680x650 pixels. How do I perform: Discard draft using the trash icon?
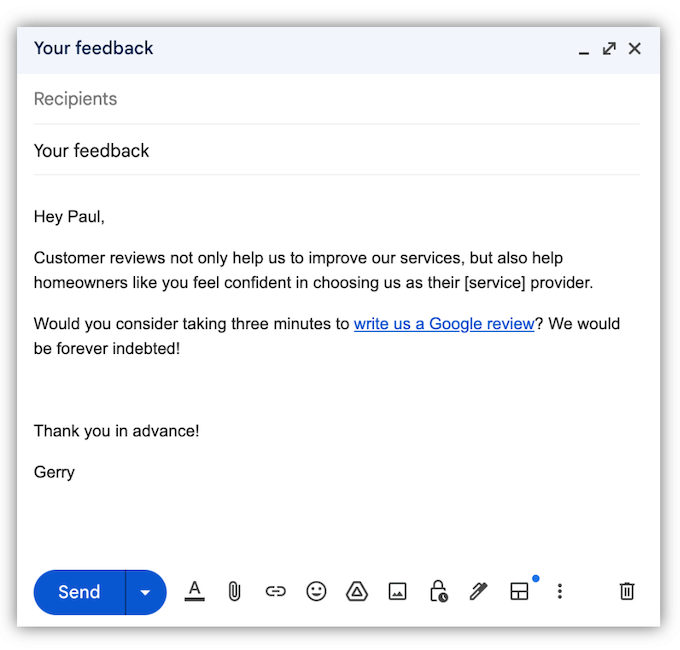pos(627,591)
